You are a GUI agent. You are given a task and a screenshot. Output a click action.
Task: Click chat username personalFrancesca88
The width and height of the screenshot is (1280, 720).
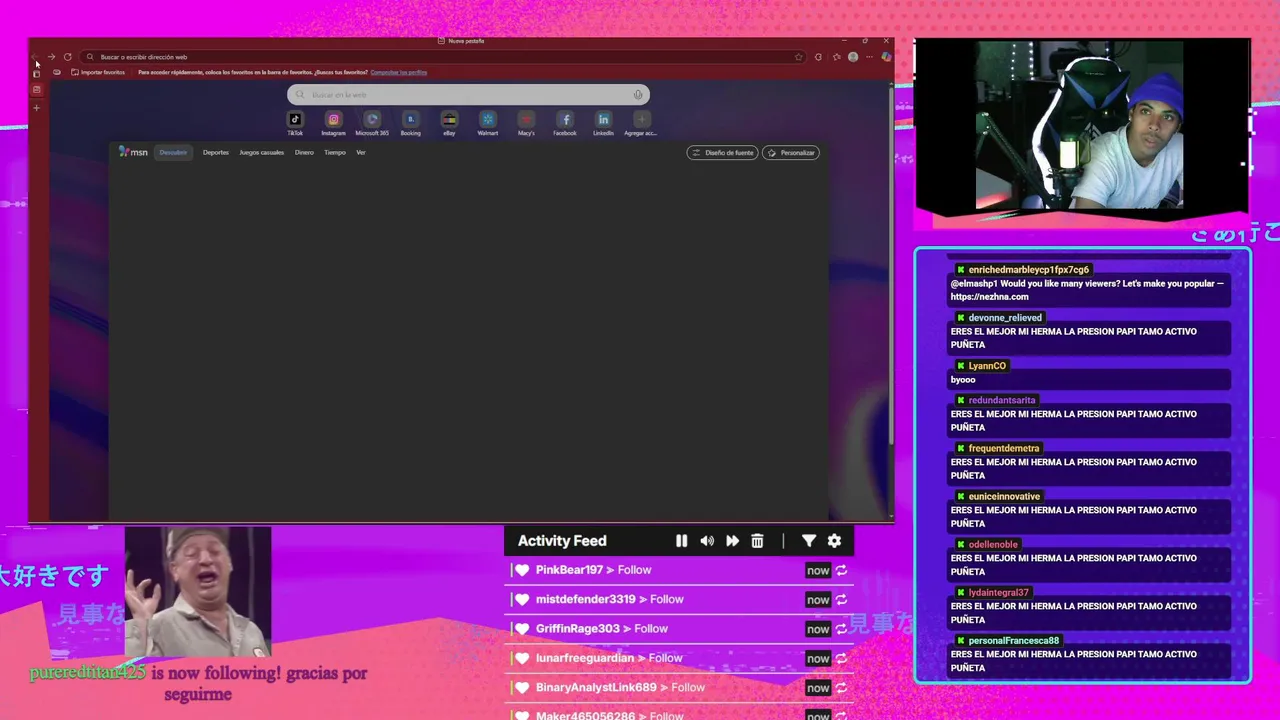pyautogui.click(x=1013, y=640)
